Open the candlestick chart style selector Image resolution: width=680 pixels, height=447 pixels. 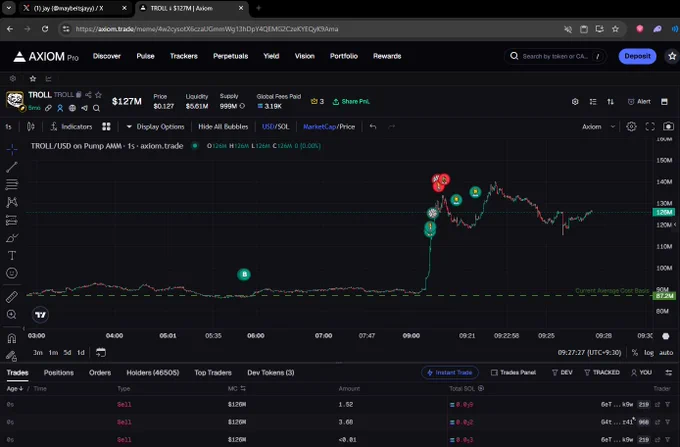click(x=30, y=127)
